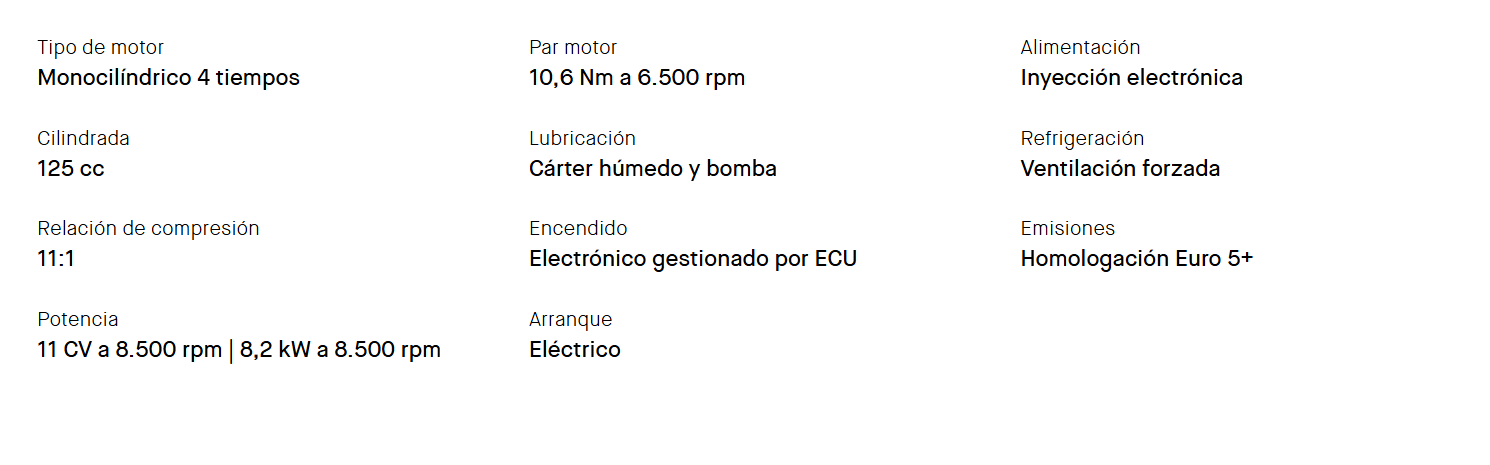Screen dimensions: 1490x465
Task: Click the "Potencia" label
Action: pyautogui.click(x=77, y=319)
